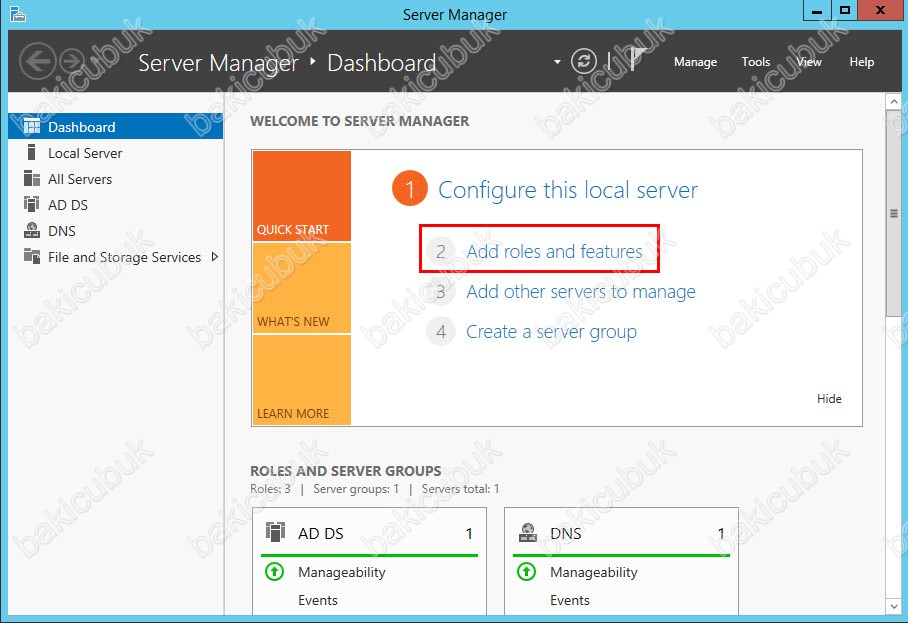
Task: Click Create a server group link
Action: 551,332
